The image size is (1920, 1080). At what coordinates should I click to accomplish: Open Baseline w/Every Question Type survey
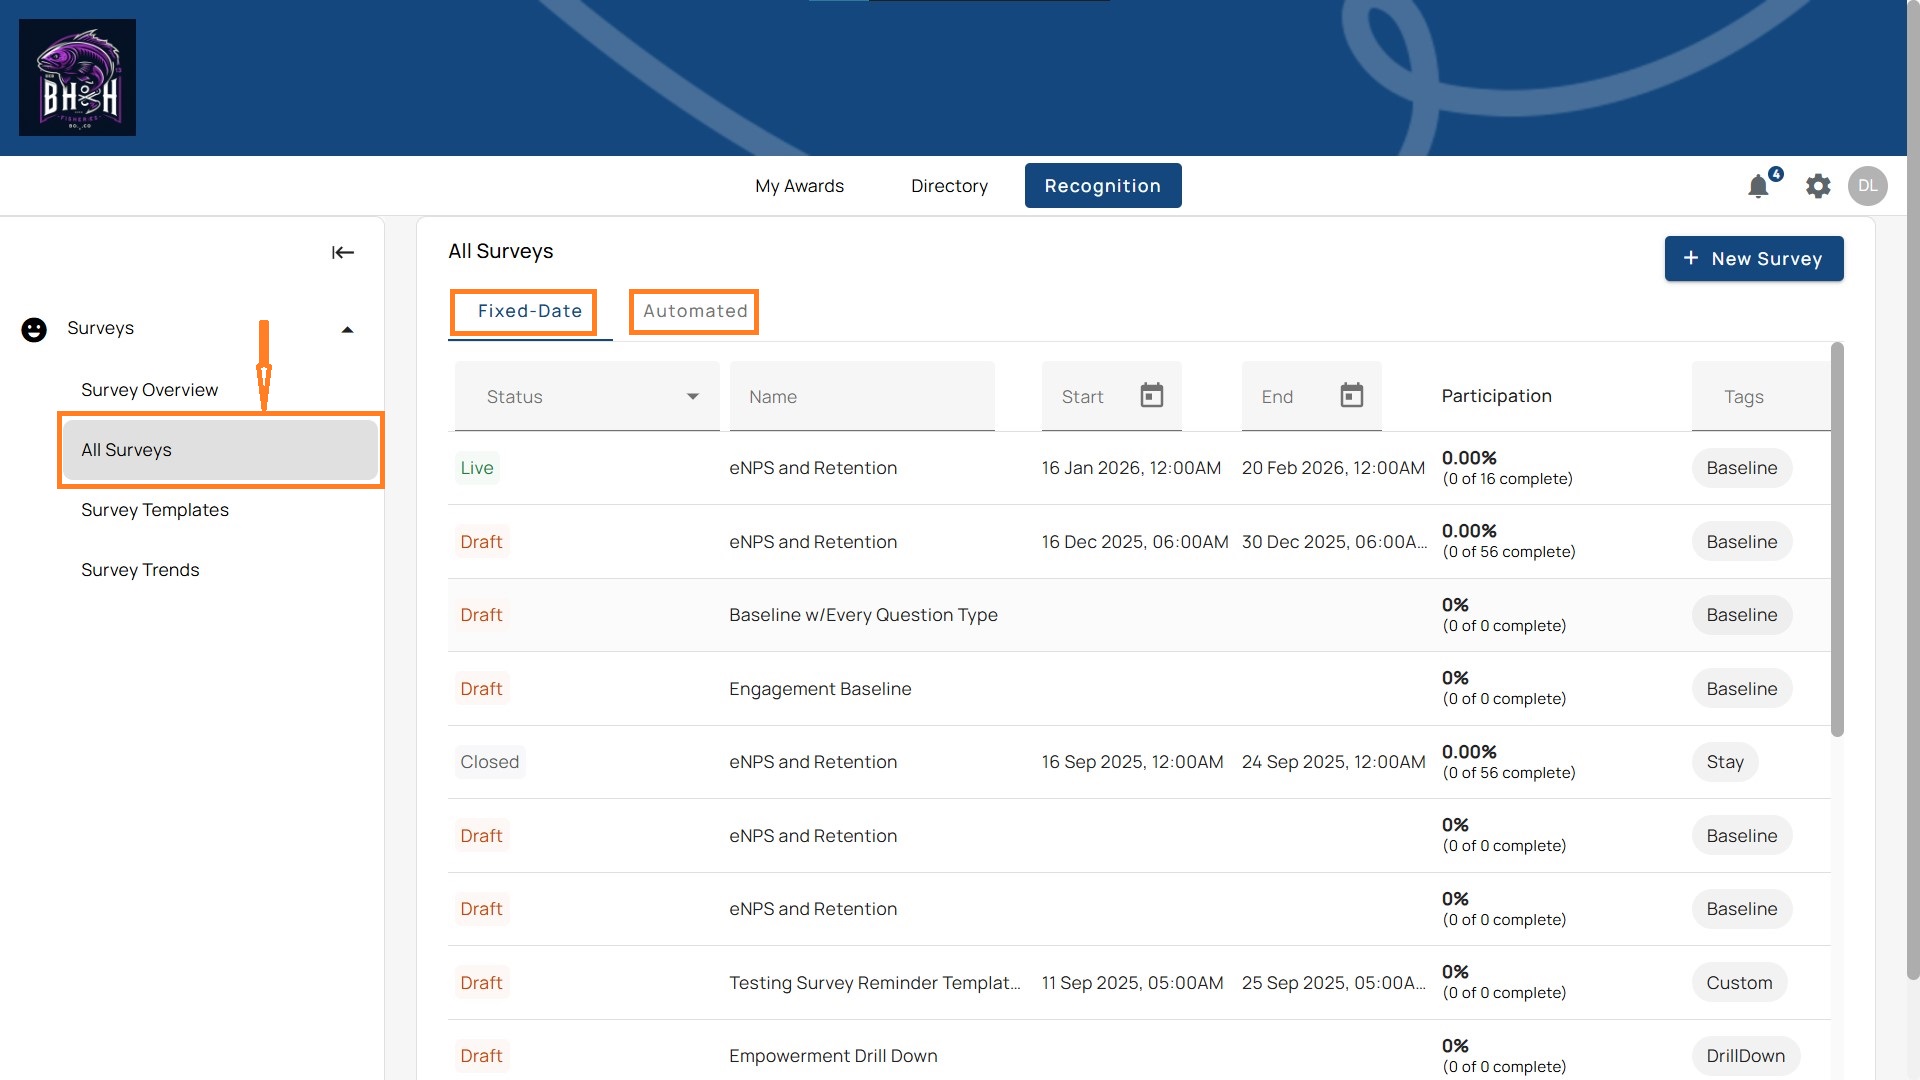863,615
